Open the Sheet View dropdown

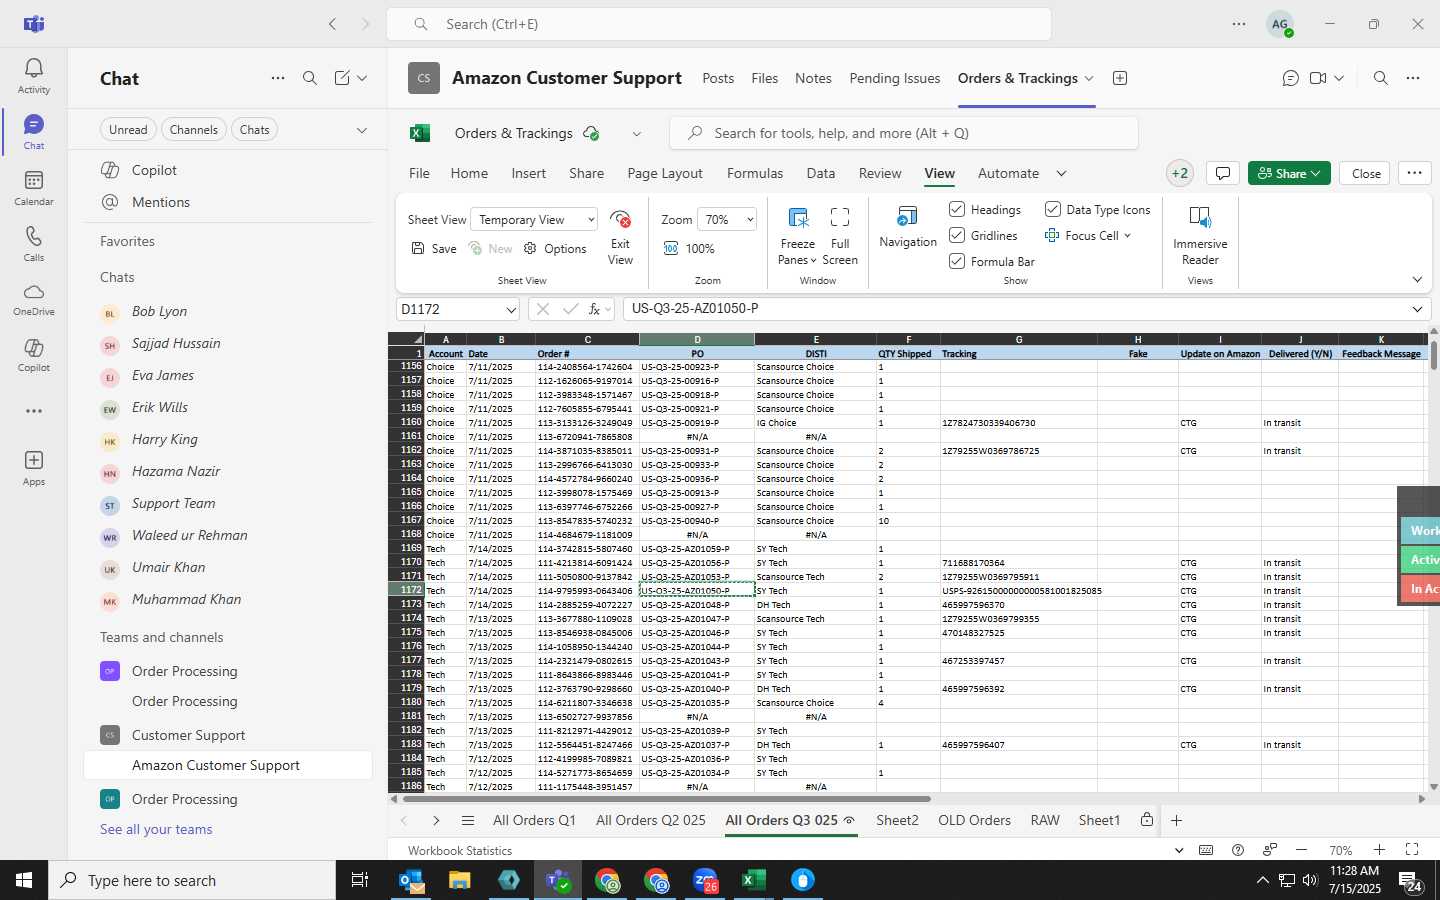[x=536, y=220]
